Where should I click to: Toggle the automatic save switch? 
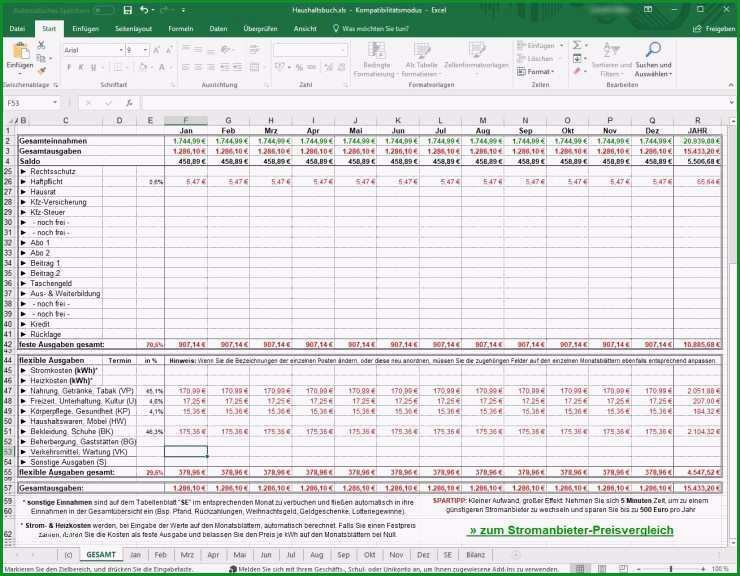103,10
